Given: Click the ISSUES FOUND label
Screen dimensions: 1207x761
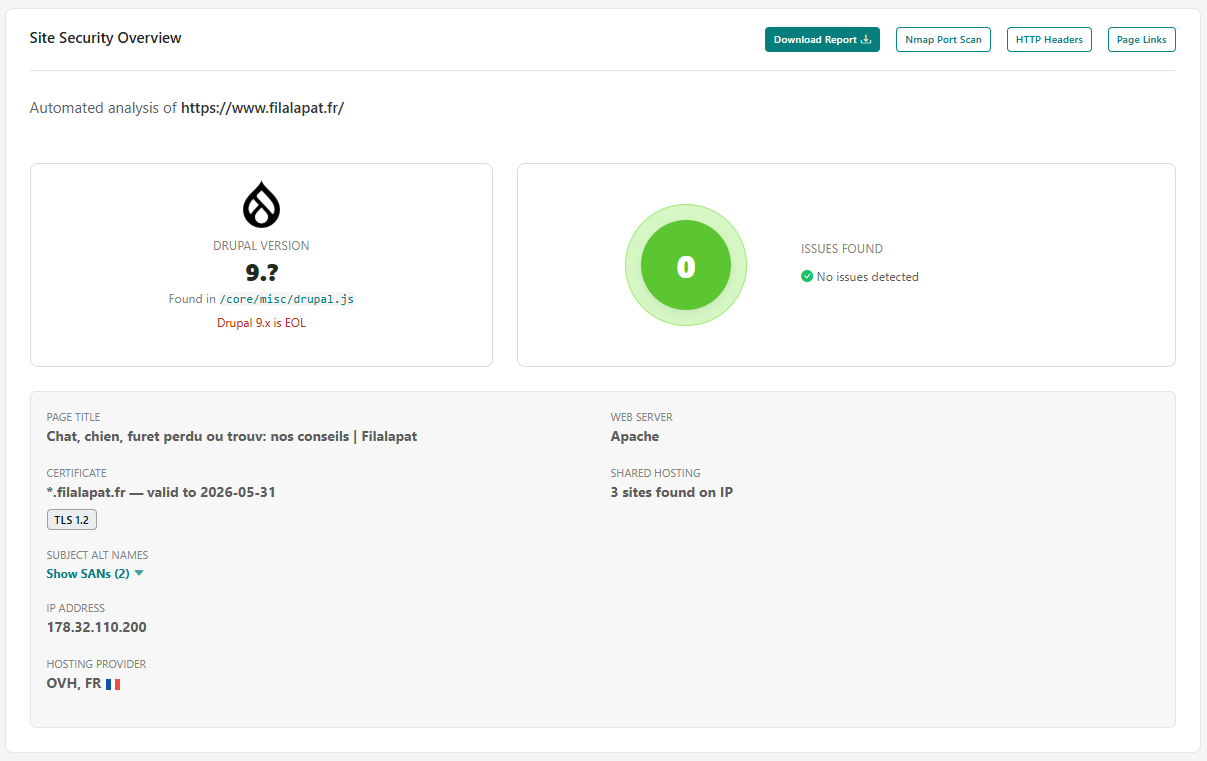Looking at the screenshot, I should tap(842, 249).
